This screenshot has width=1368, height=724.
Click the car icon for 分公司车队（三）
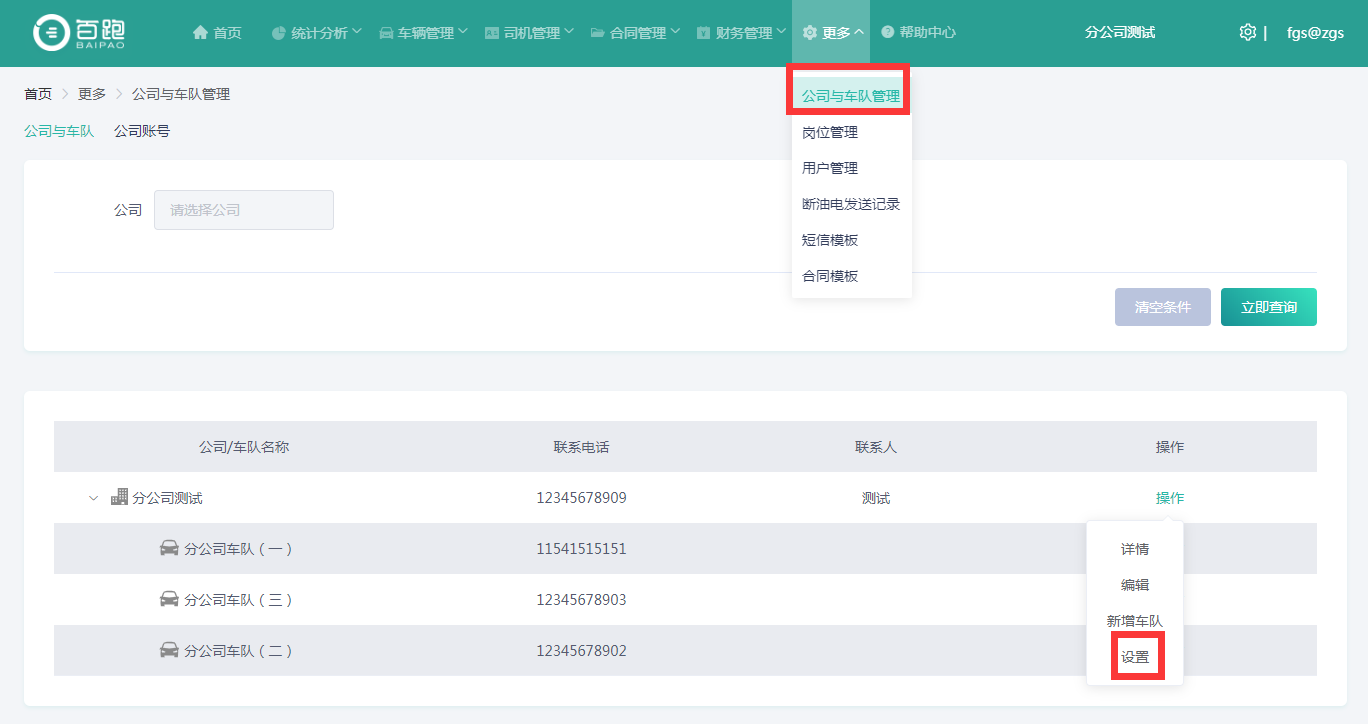click(x=170, y=599)
